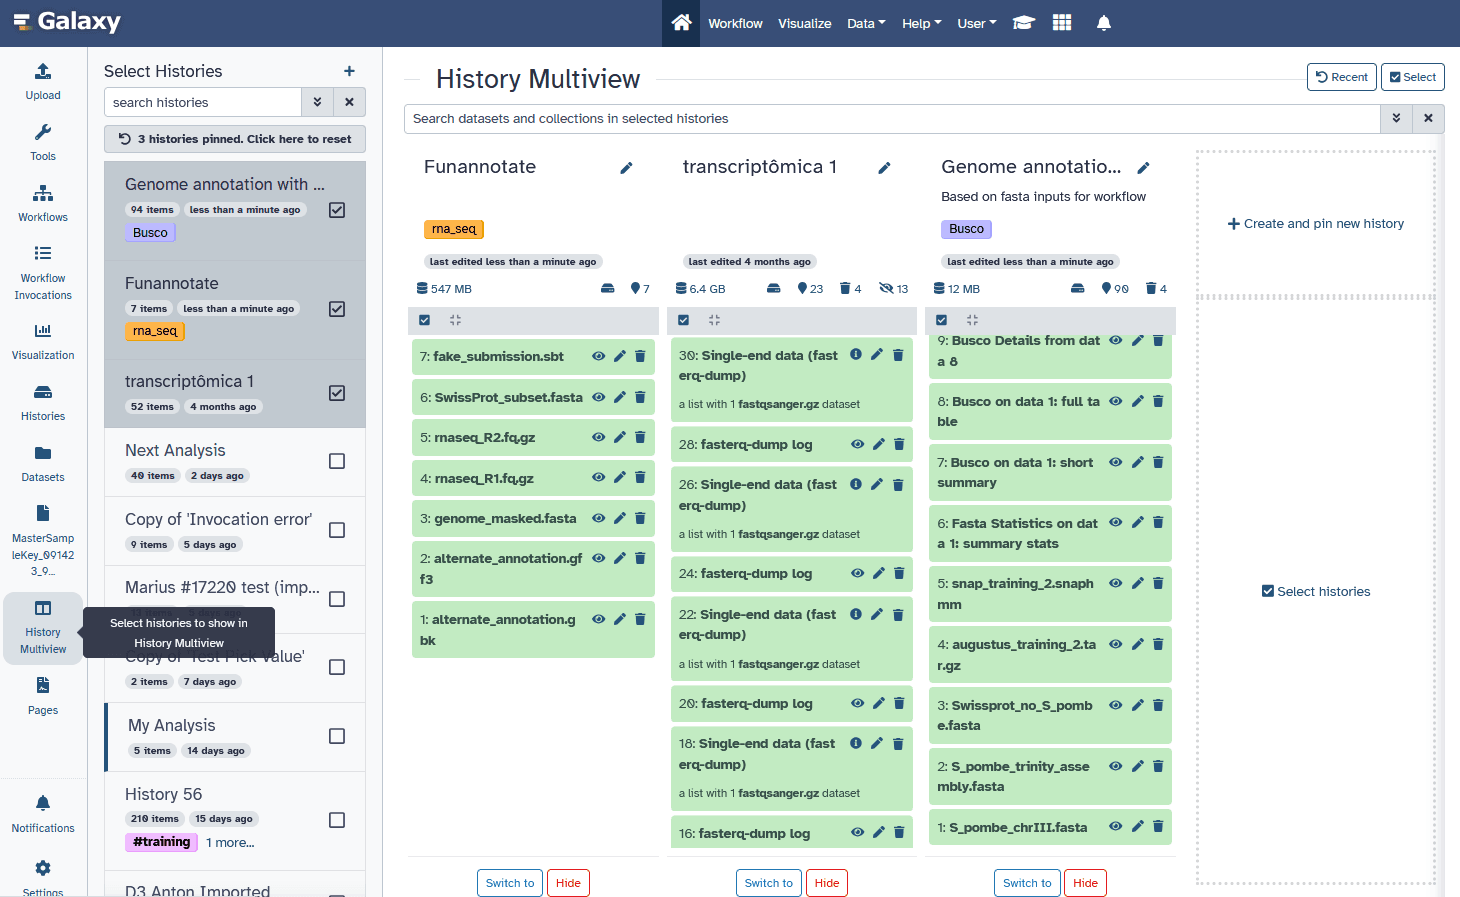Open the Visualize menu item
The height and width of the screenshot is (897, 1460).
pos(804,23)
